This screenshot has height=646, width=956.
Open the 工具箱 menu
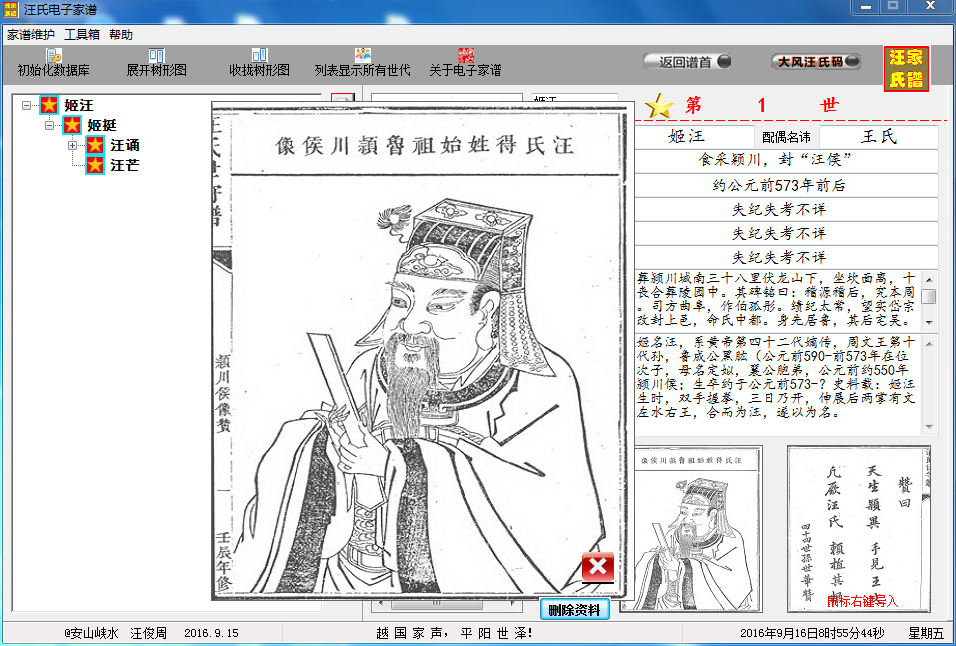[82, 34]
